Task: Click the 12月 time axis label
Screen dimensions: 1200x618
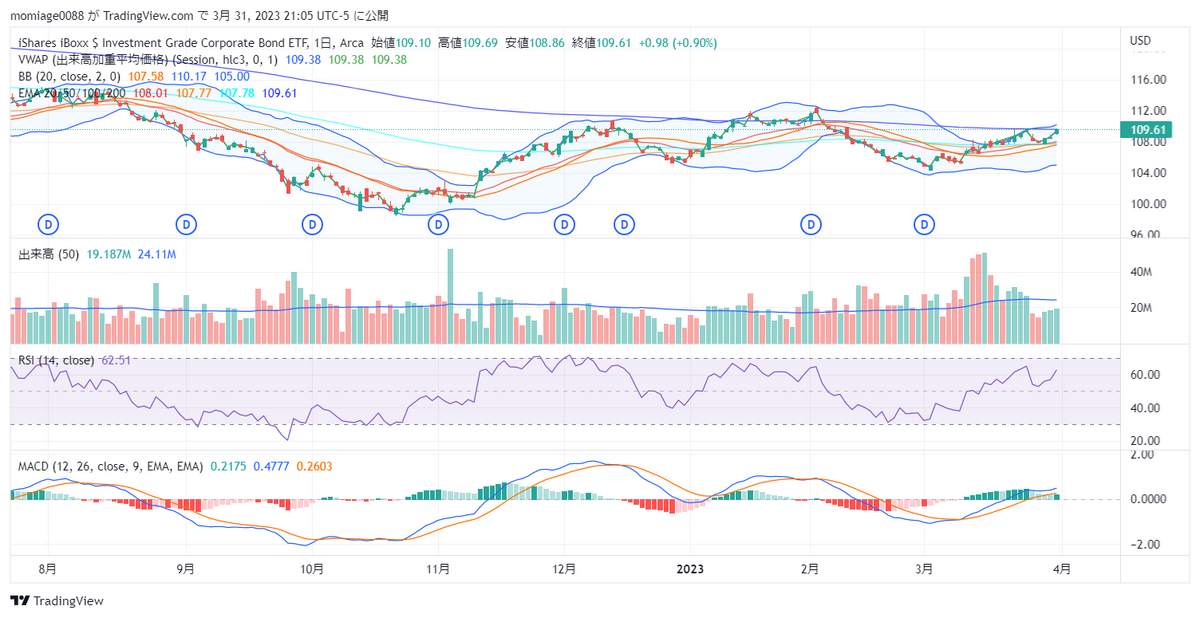Action: 565,568
